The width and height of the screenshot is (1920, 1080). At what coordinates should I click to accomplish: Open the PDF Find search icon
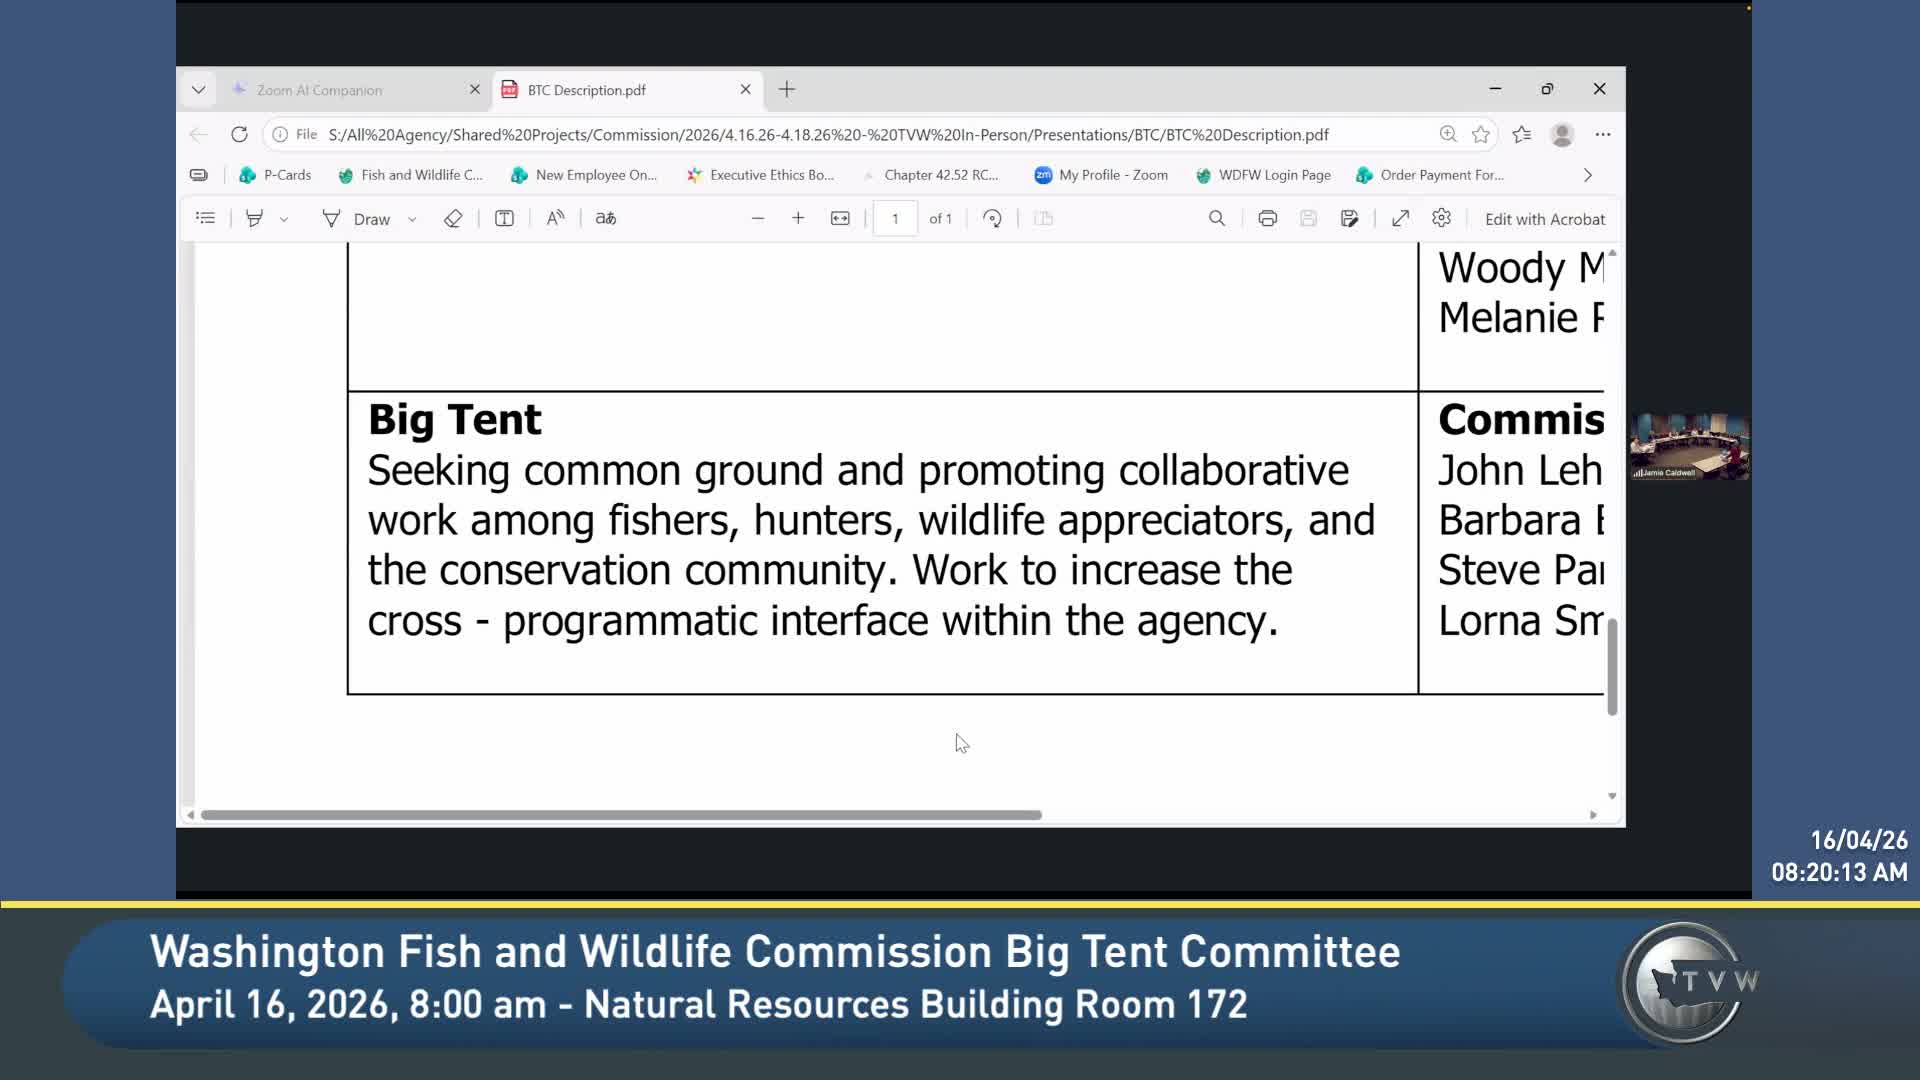point(1216,219)
